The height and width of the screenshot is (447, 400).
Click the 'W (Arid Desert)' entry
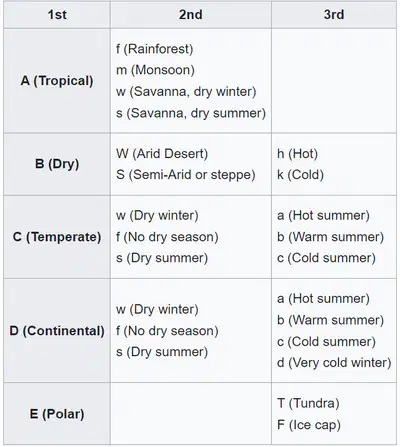(162, 154)
